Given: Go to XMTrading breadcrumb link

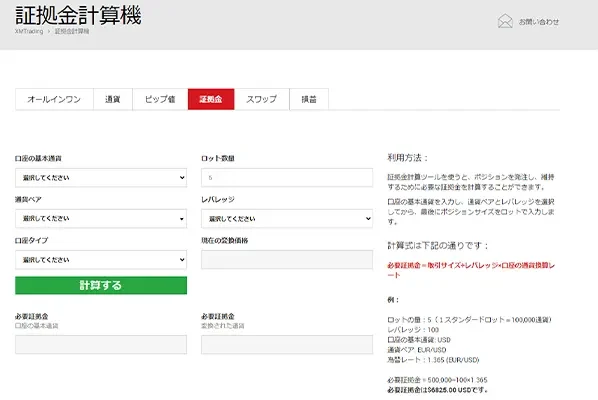Looking at the screenshot, I should click(29, 31).
